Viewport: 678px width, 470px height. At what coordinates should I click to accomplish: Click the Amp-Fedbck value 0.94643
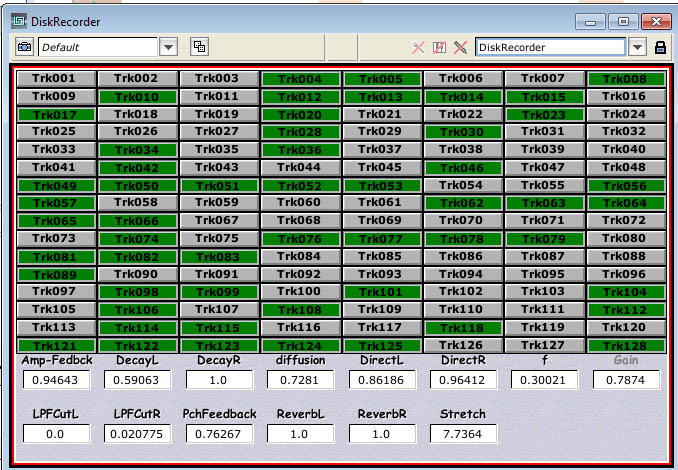[x=56, y=380]
